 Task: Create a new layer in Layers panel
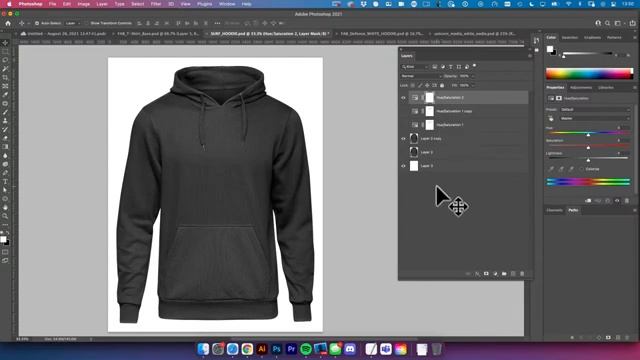(513, 273)
